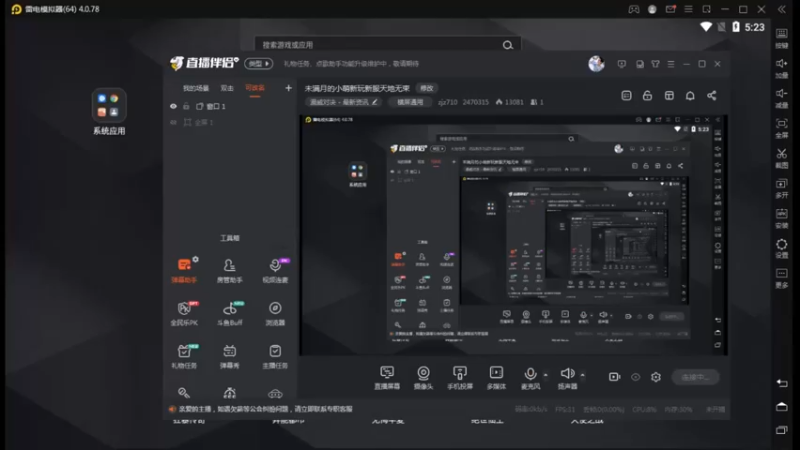Click the record video icon near settings
The height and width of the screenshot is (450, 800).
click(x=614, y=377)
